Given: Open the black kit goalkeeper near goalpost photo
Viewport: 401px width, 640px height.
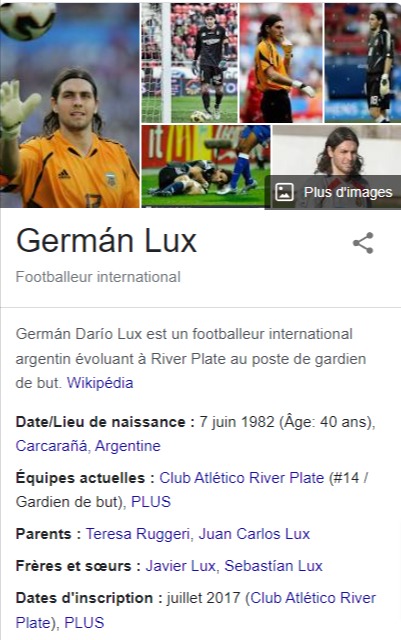Looking at the screenshot, I should (x=189, y=63).
